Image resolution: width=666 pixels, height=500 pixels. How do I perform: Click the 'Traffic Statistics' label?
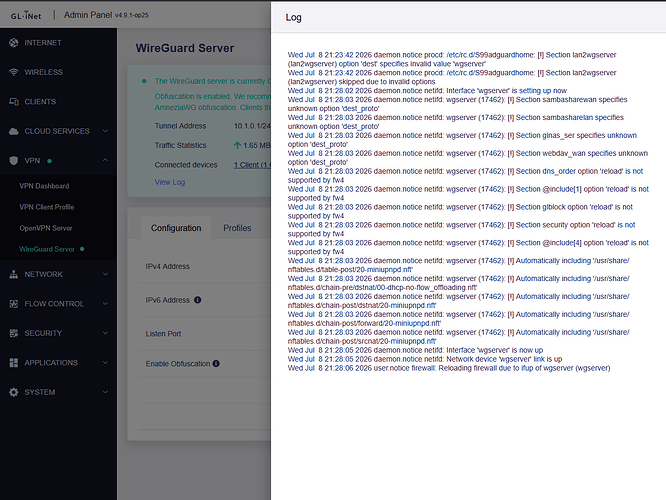[180, 145]
